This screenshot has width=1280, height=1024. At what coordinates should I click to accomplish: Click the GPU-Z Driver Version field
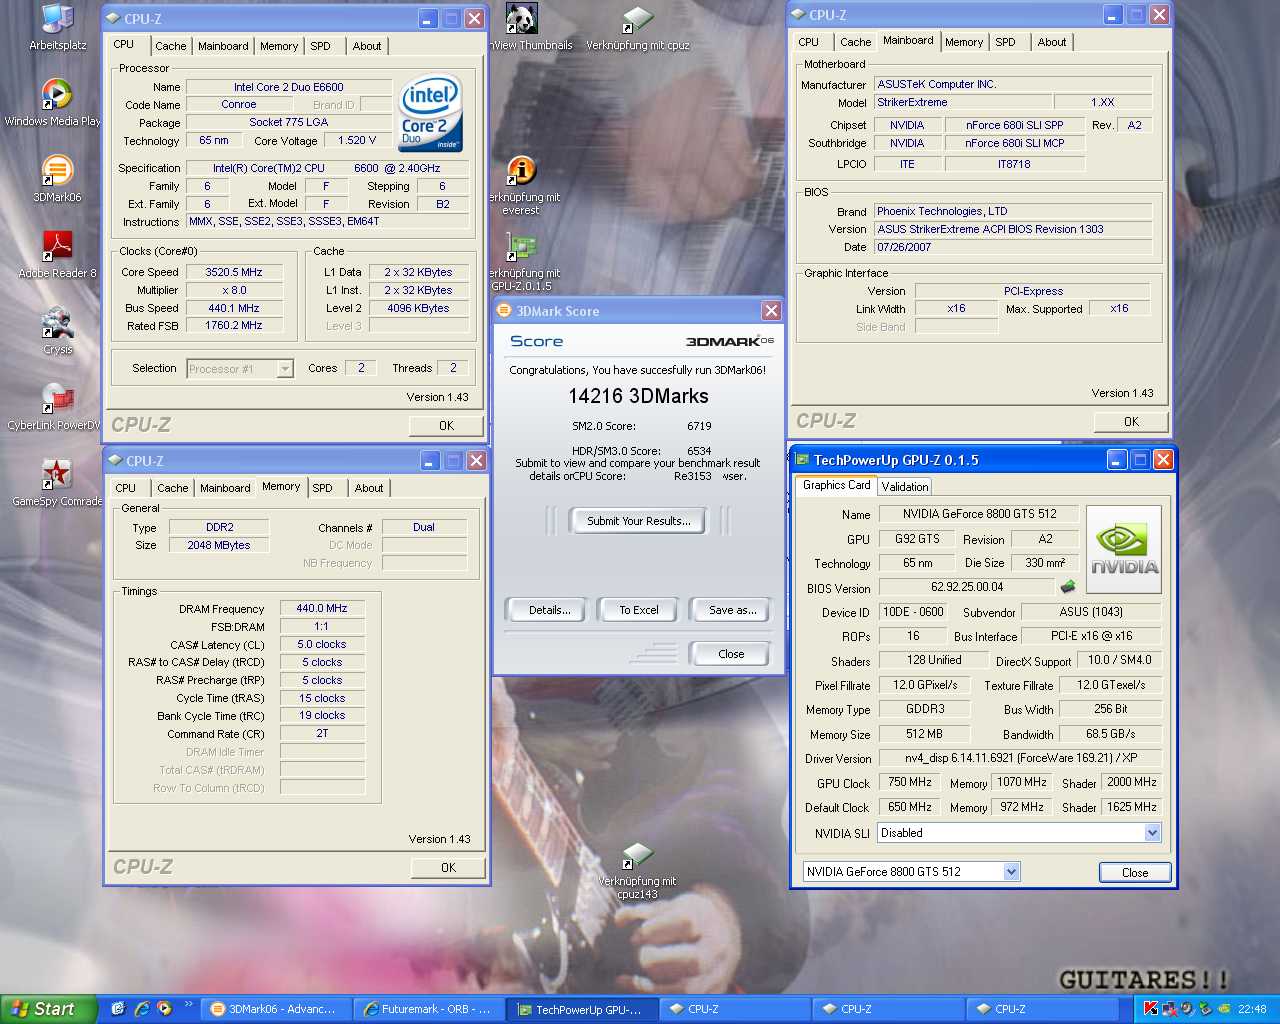1020,758
